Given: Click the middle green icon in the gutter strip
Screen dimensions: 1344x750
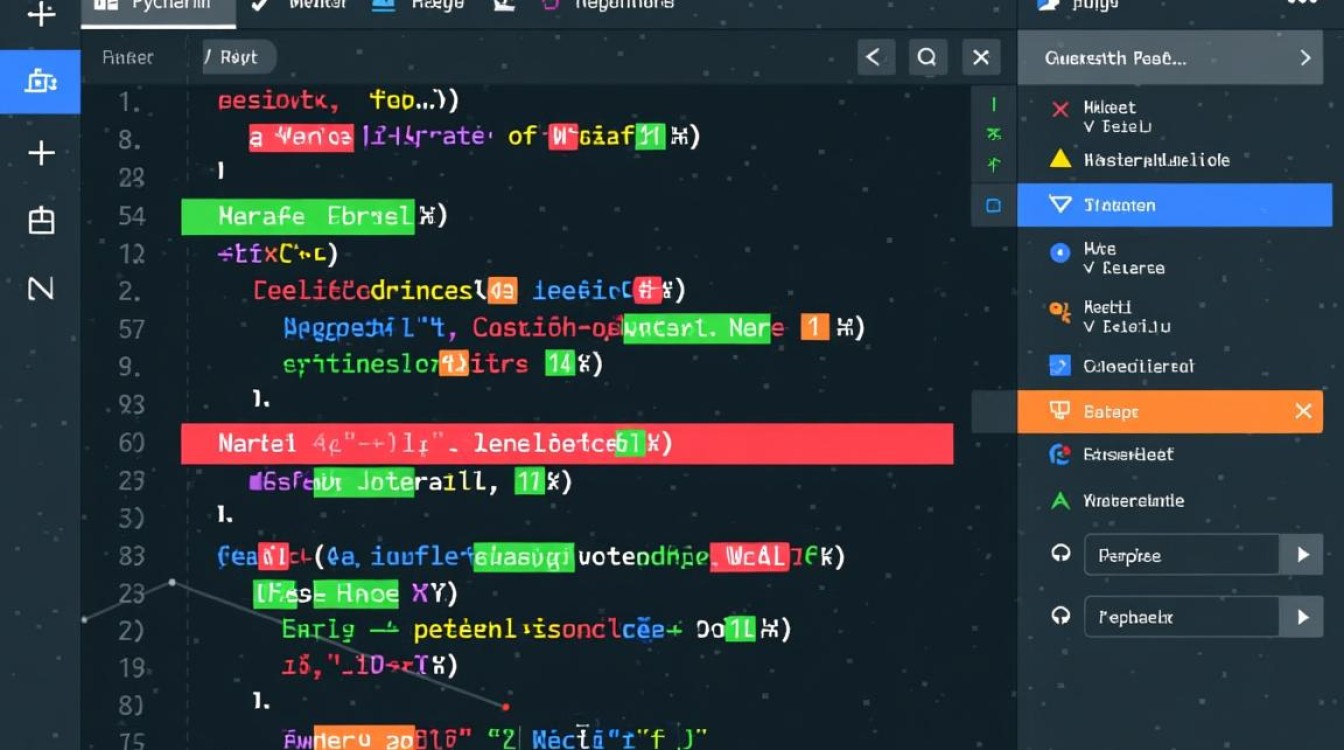Looking at the screenshot, I should 993,134.
